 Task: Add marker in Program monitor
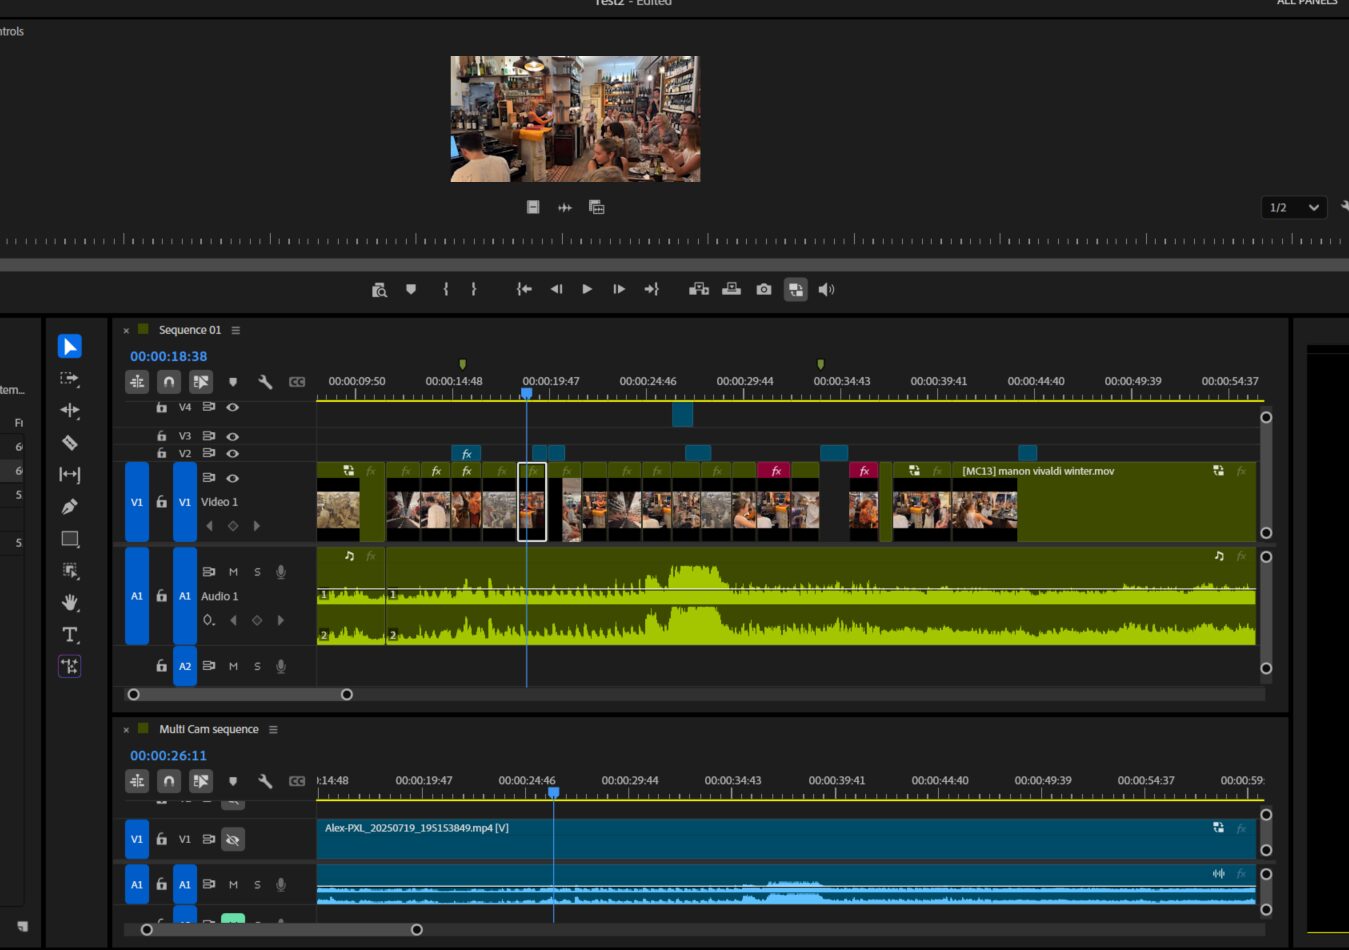click(411, 289)
